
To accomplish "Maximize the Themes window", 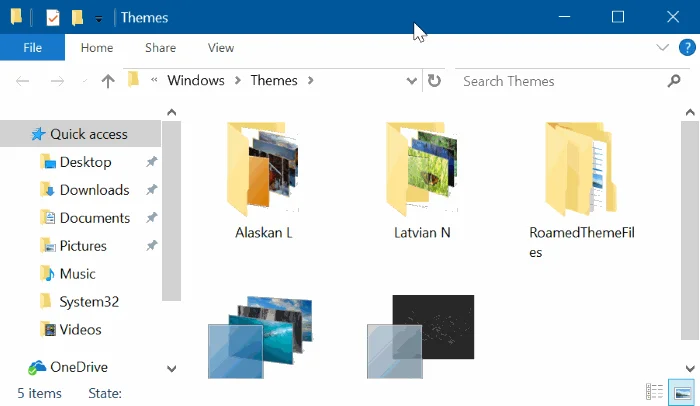I will tap(618, 17).
